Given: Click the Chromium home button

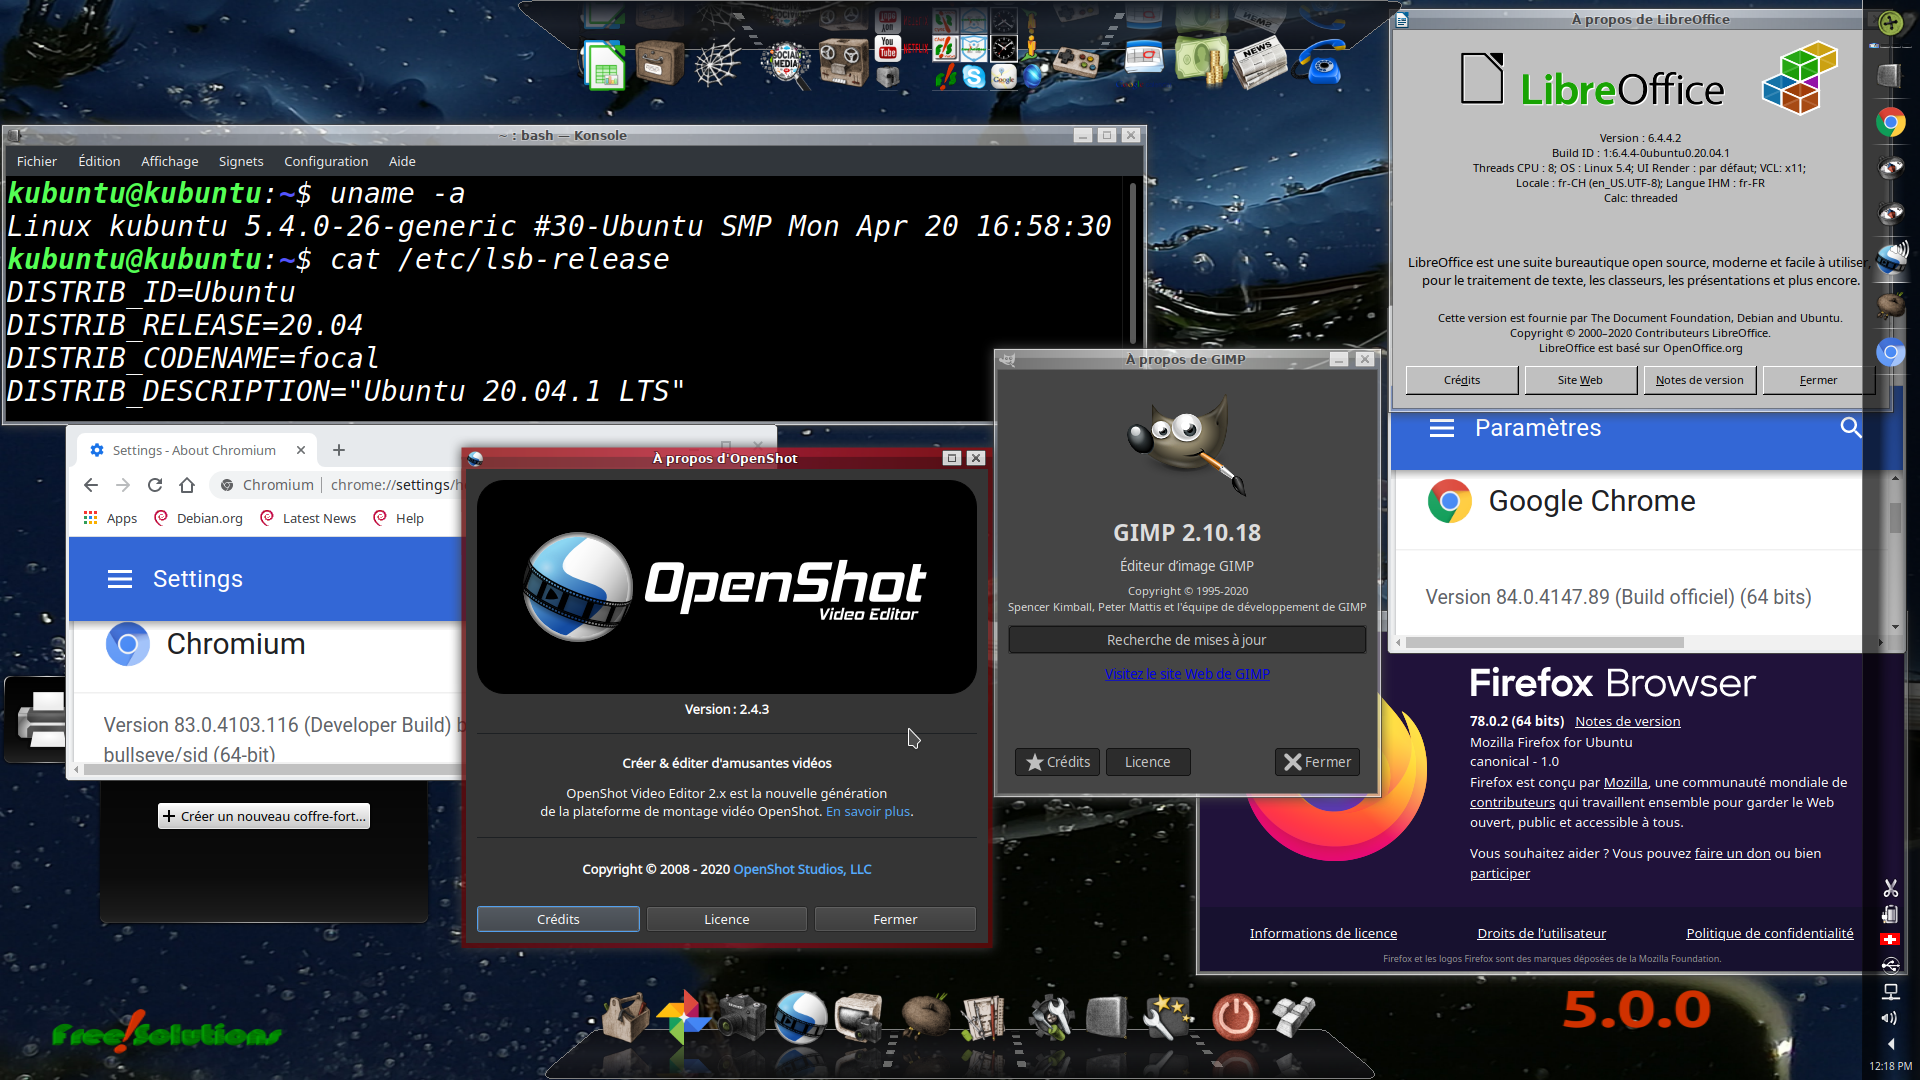Looking at the screenshot, I should coord(187,485).
